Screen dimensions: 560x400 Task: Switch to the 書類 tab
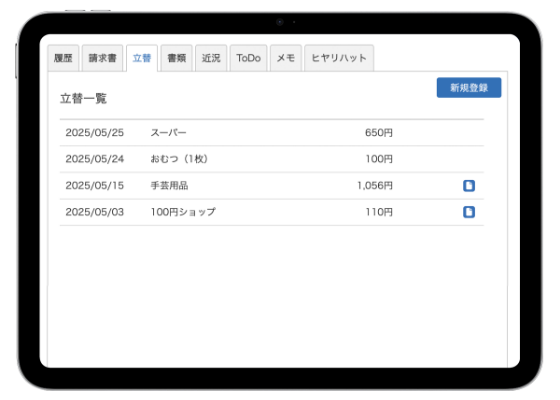(x=176, y=58)
